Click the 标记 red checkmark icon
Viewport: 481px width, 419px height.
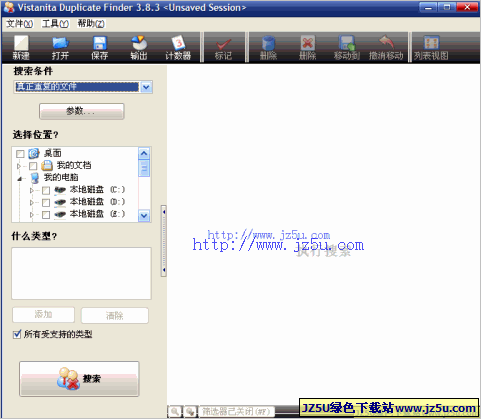223,44
